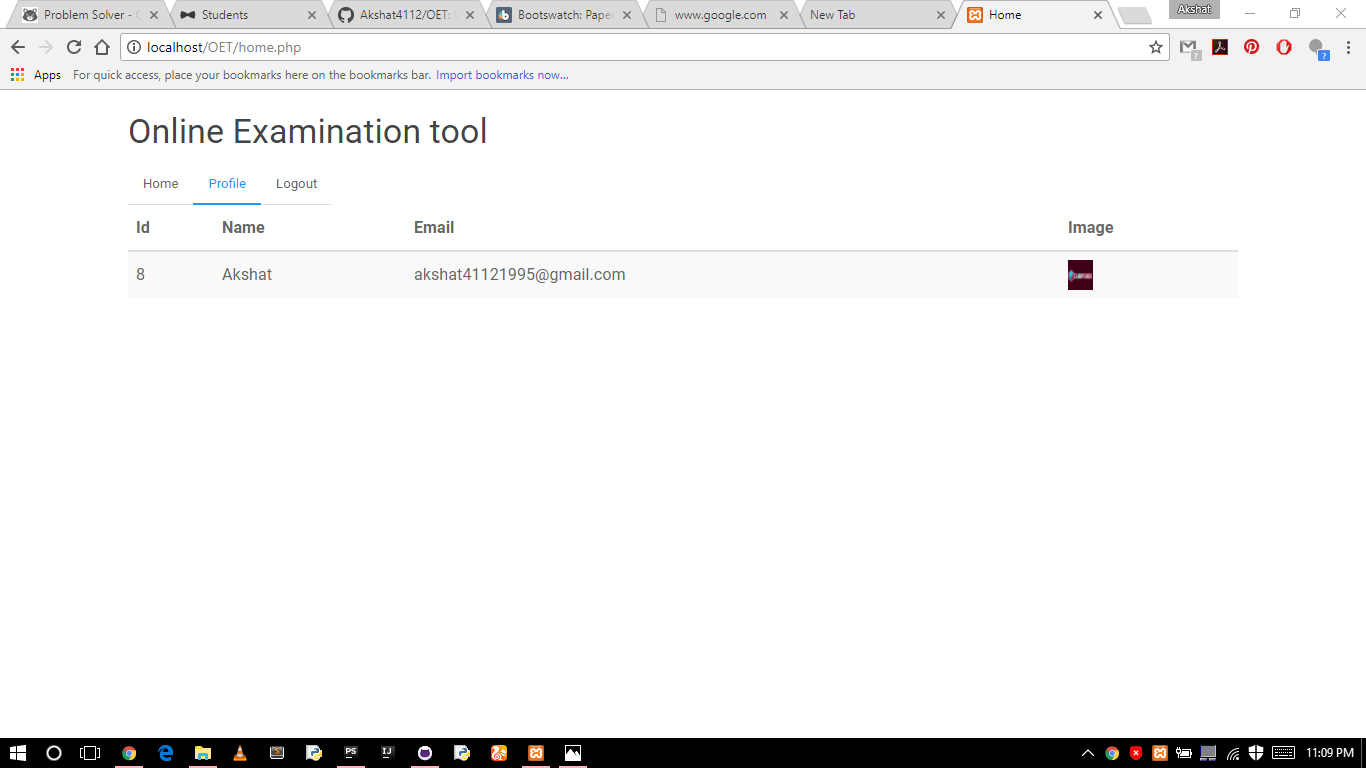Switch to the Students browser tab

(x=248, y=15)
